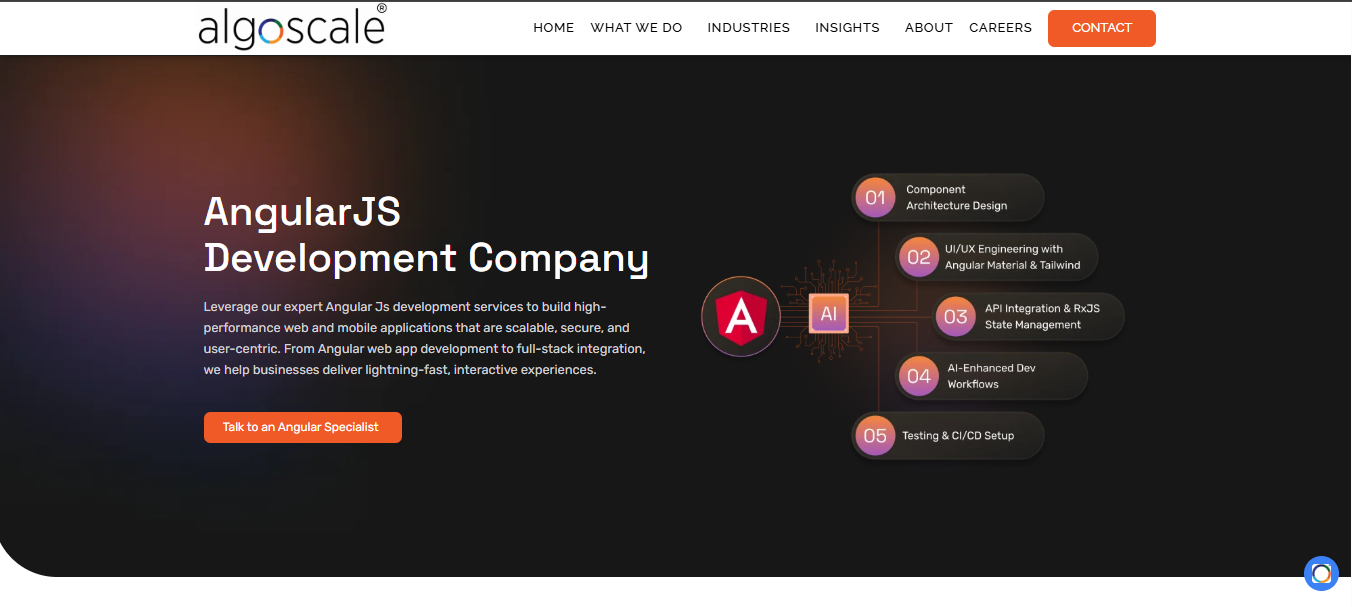
Task: Open the chat widget bubble icon
Action: tap(1321, 573)
